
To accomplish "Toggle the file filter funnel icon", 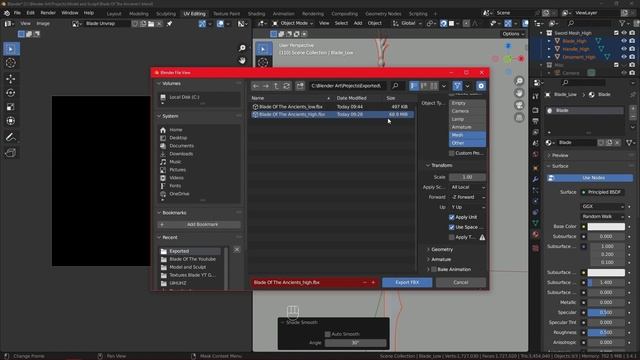I will tap(457, 86).
